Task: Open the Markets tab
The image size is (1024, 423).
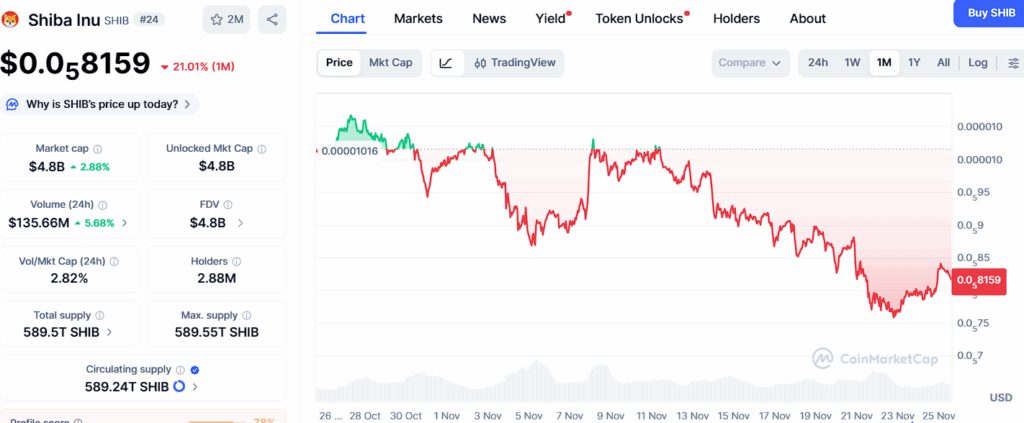Action: click(418, 18)
